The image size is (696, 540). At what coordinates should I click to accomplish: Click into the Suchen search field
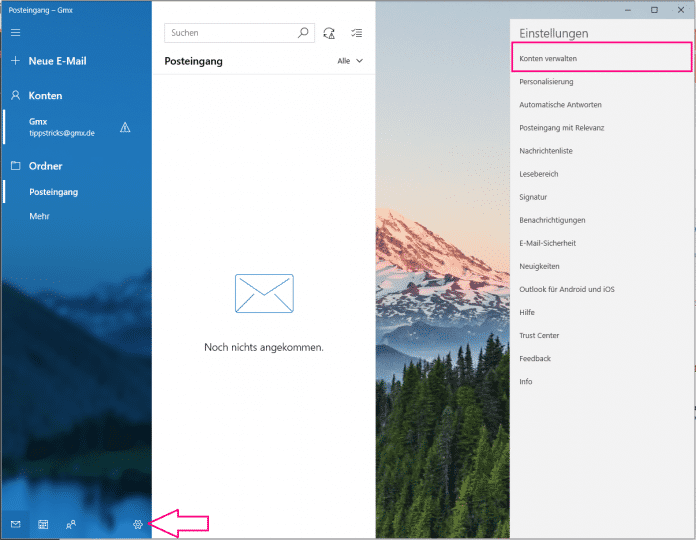click(x=230, y=33)
